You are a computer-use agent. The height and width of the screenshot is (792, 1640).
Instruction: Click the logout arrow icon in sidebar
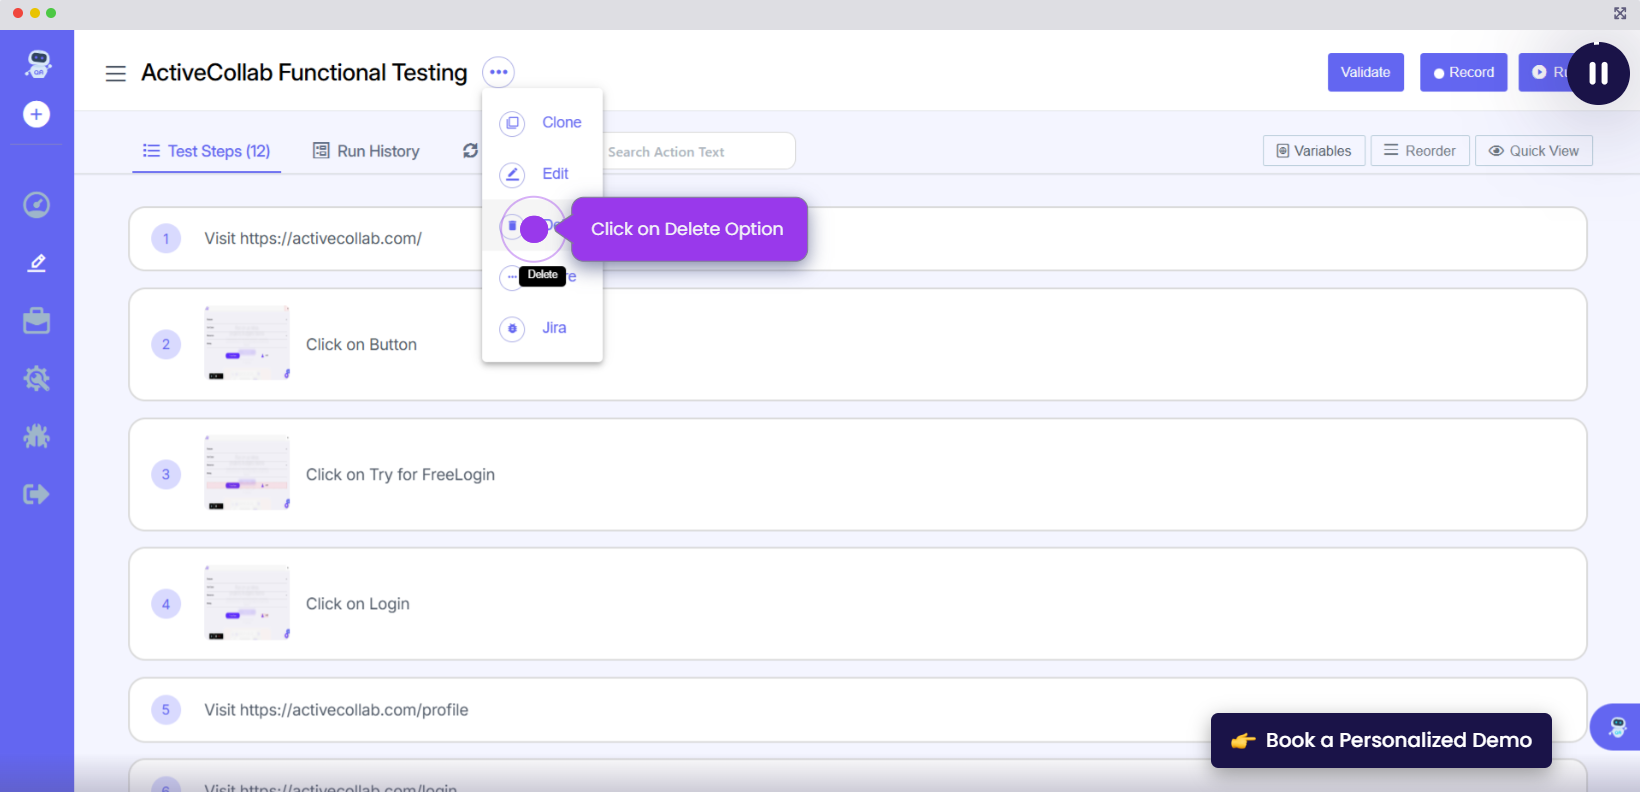36,494
